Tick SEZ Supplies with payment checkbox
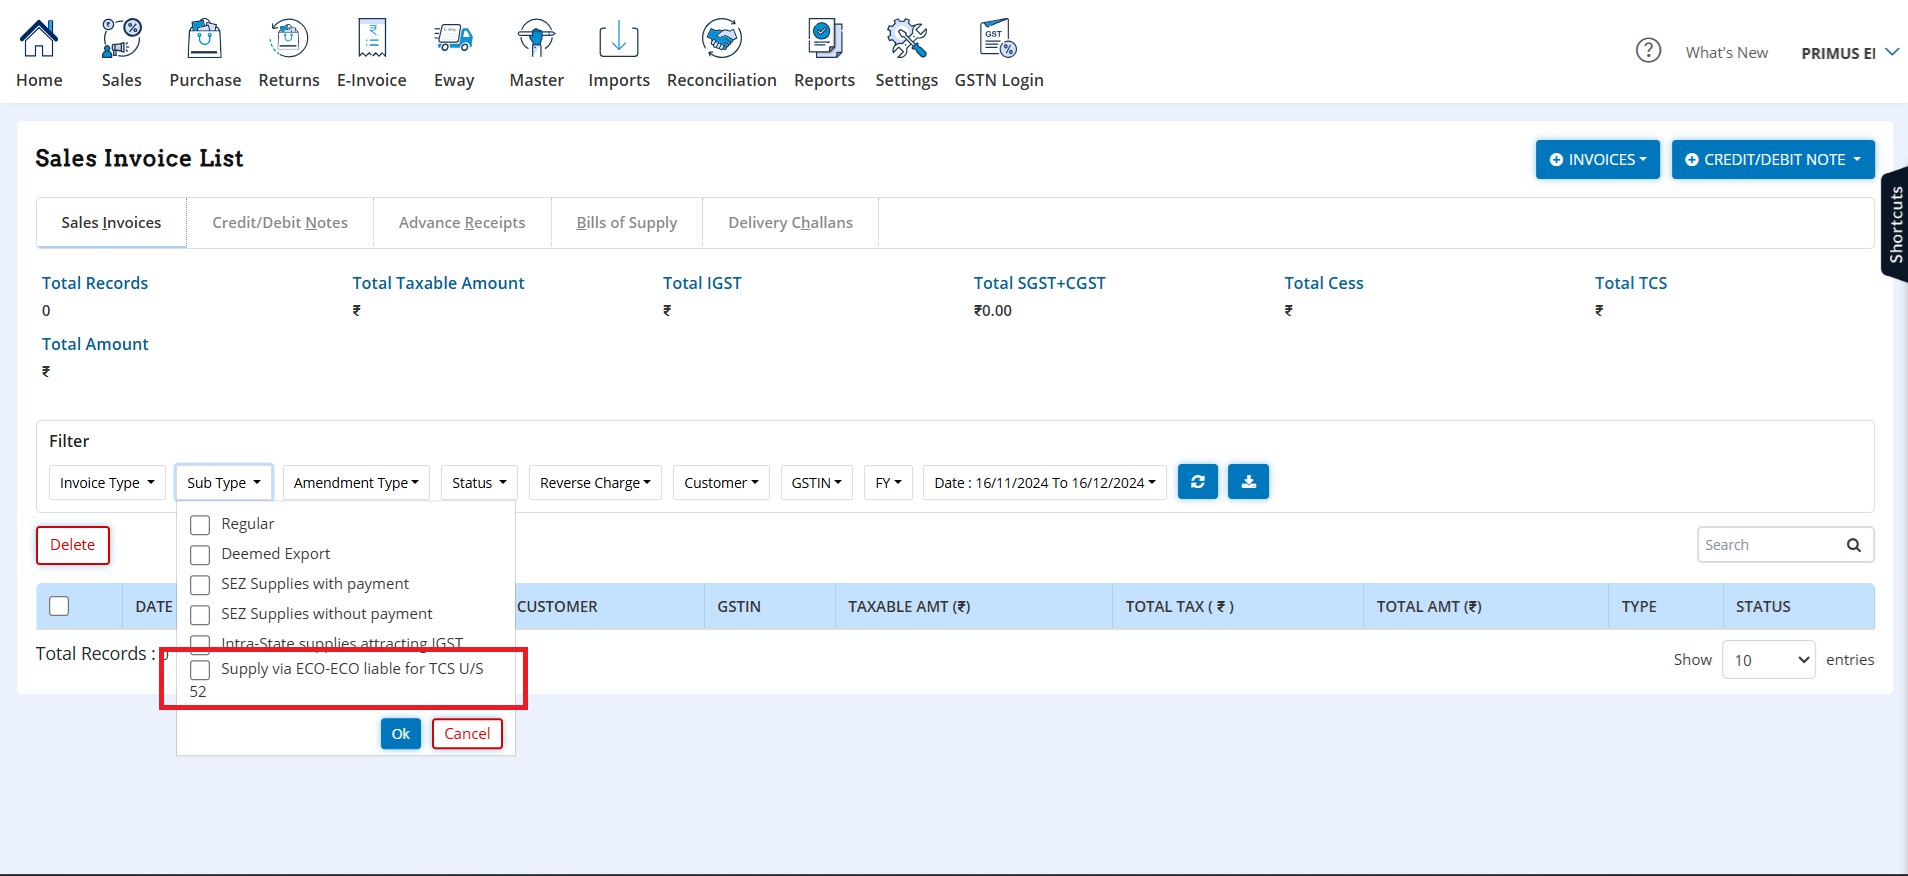1908x876 pixels. 200,585
